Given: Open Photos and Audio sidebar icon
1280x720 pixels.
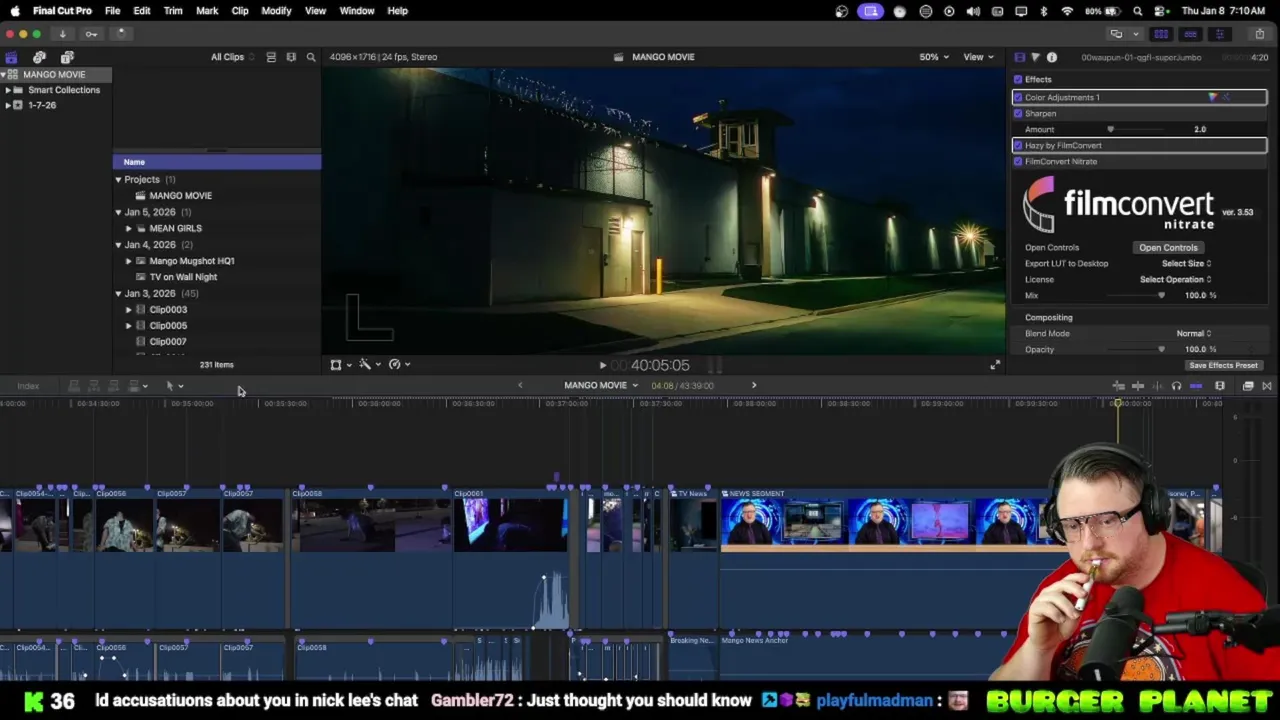Looking at the screenshot, I should click(39, 57).
